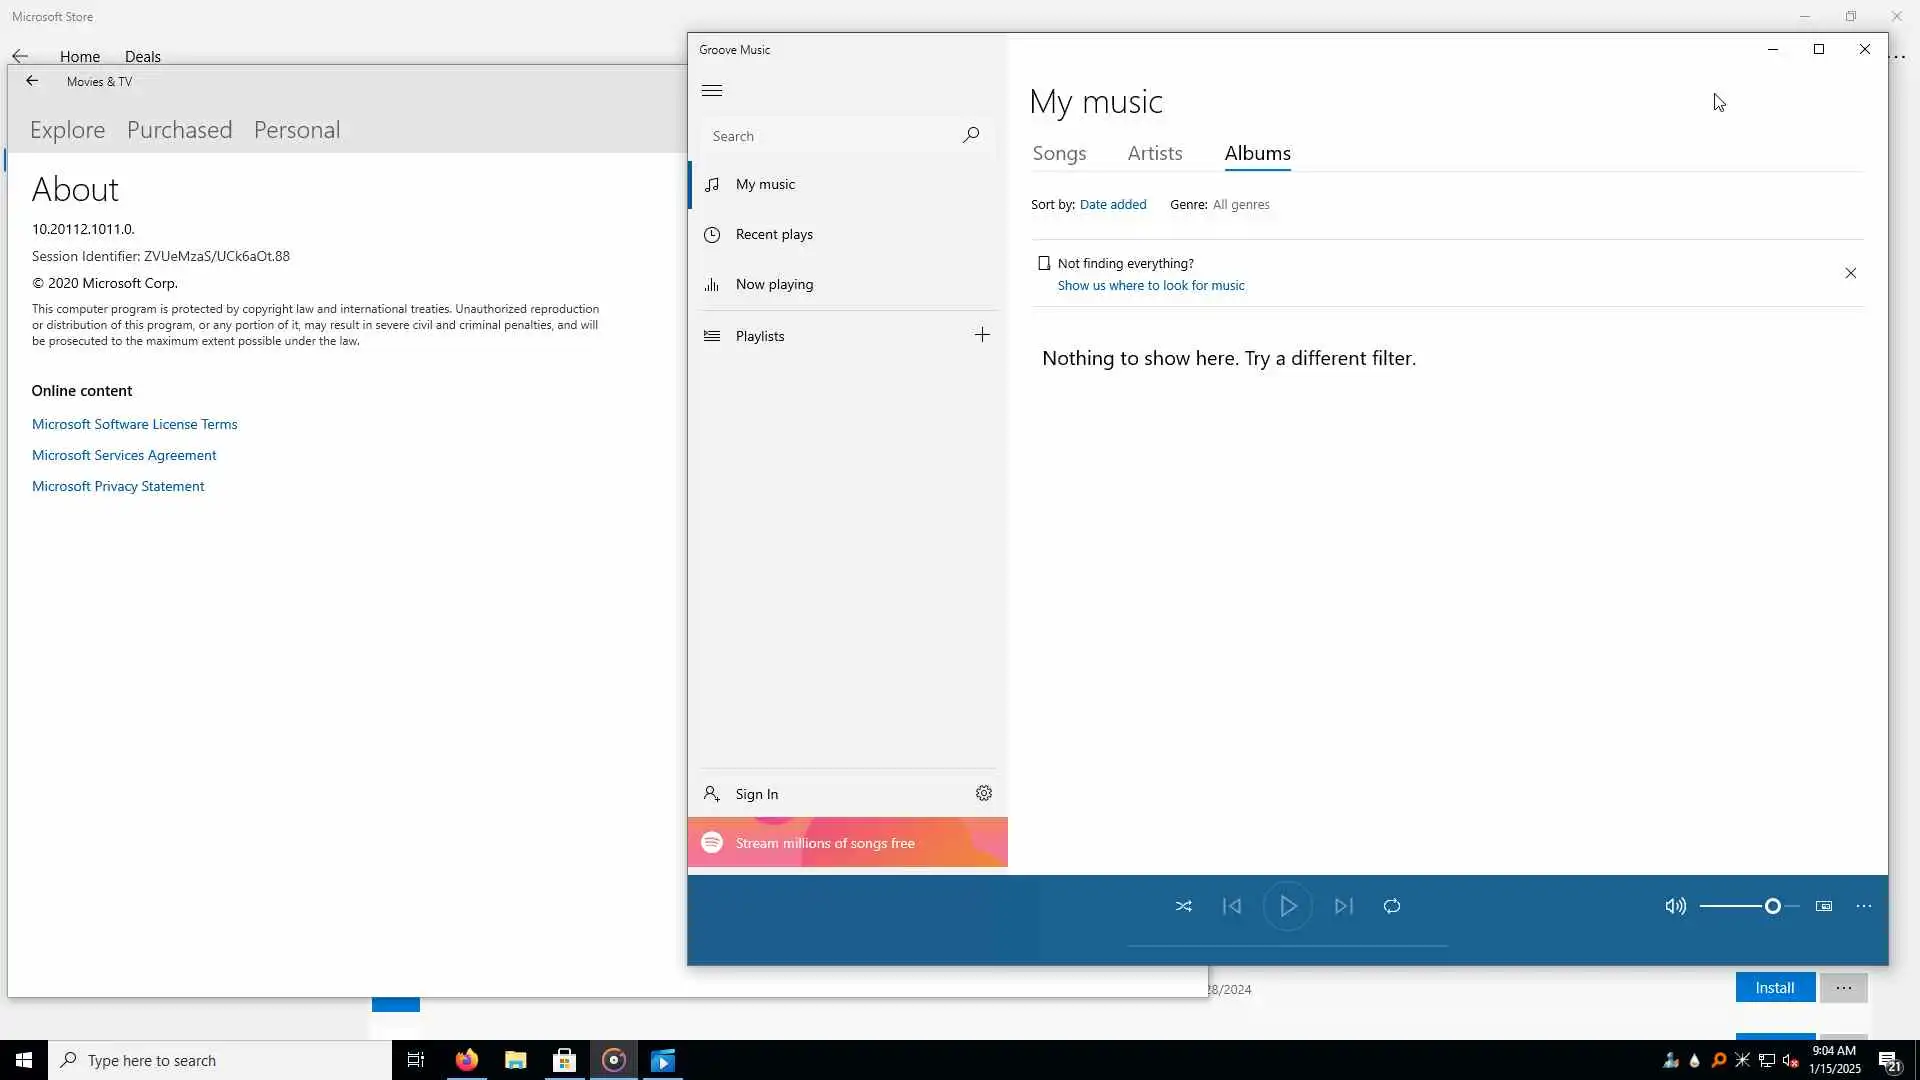Click the play button
The image size is (1920, 1080).
pyautogui.click(x=1288, y=906)
